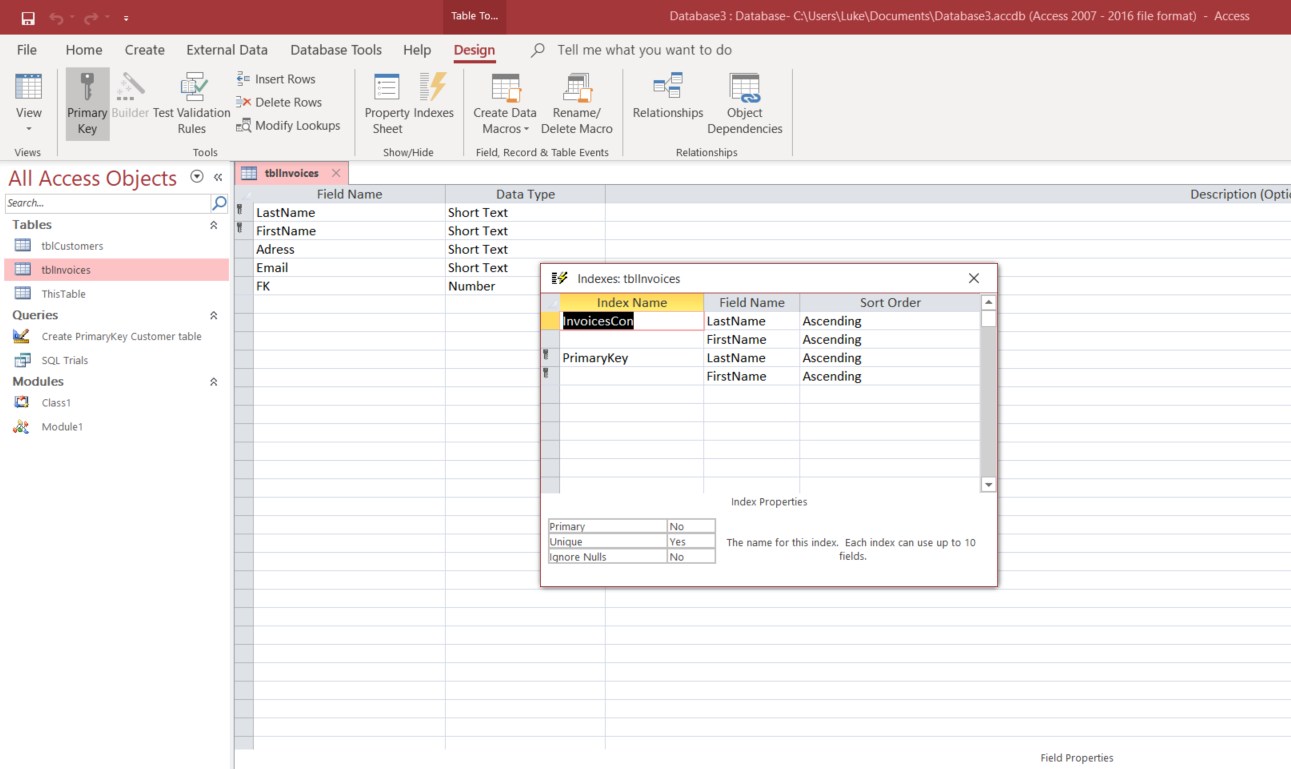Open the Help ribbon tab
1291x769 pixels.
point(417,50)
